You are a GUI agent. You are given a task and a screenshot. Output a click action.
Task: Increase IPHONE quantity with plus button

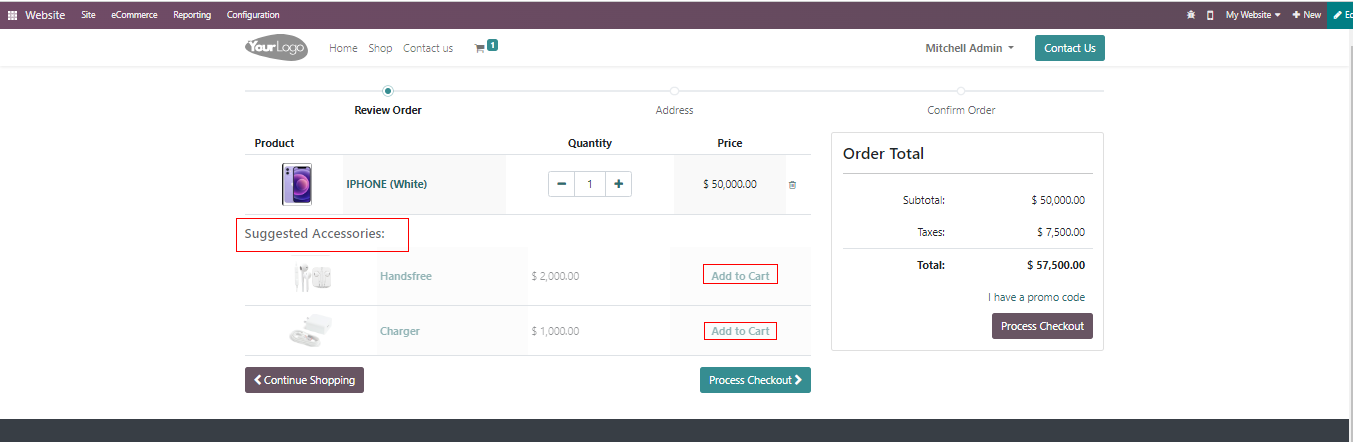click(618, 184)
